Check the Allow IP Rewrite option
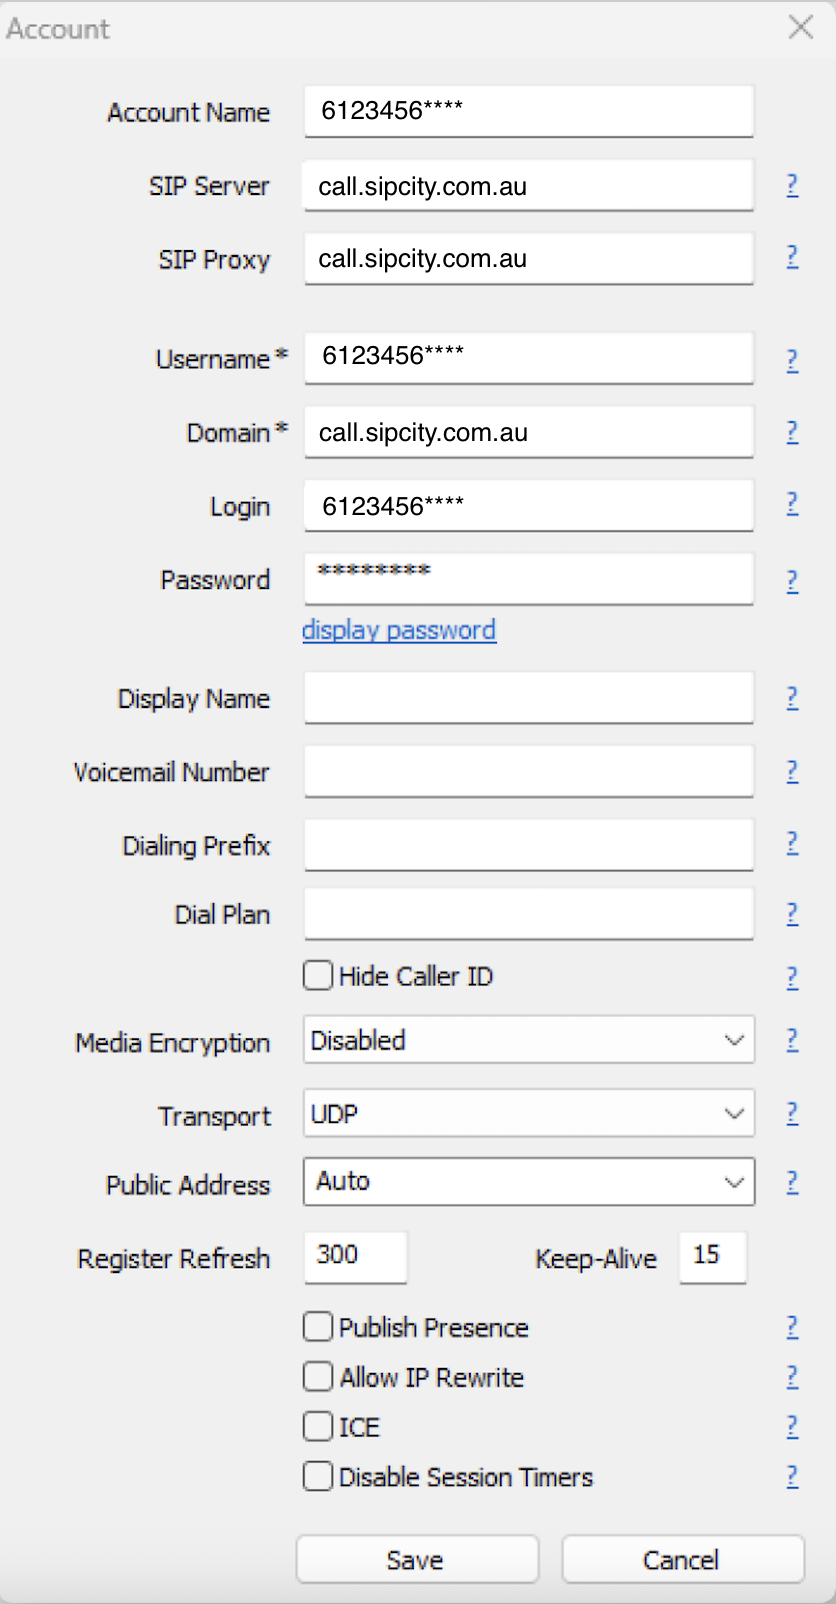Image resolution: width=836 pixels, height=1604 pixels. [x=318, y=1377]
